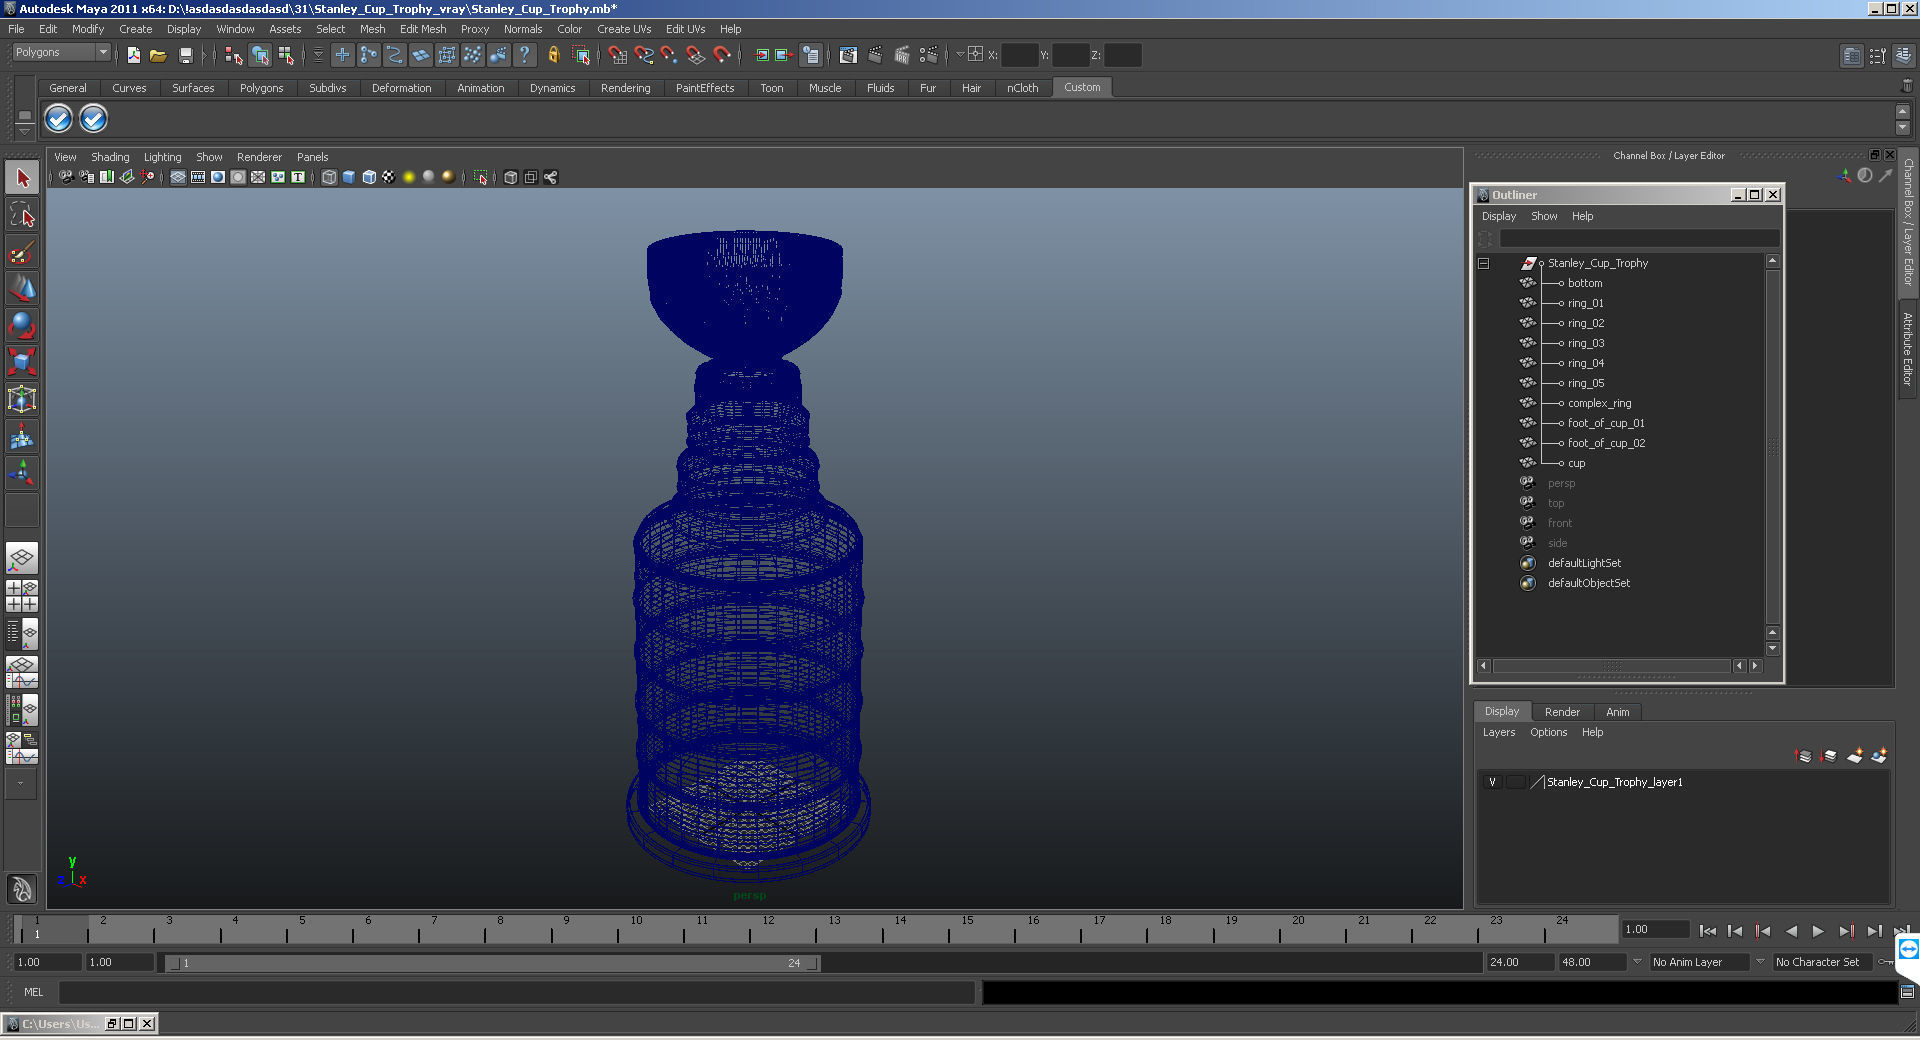
Task: Expand quick layout options arrow in toolbox
Action: tap(20, 784)
